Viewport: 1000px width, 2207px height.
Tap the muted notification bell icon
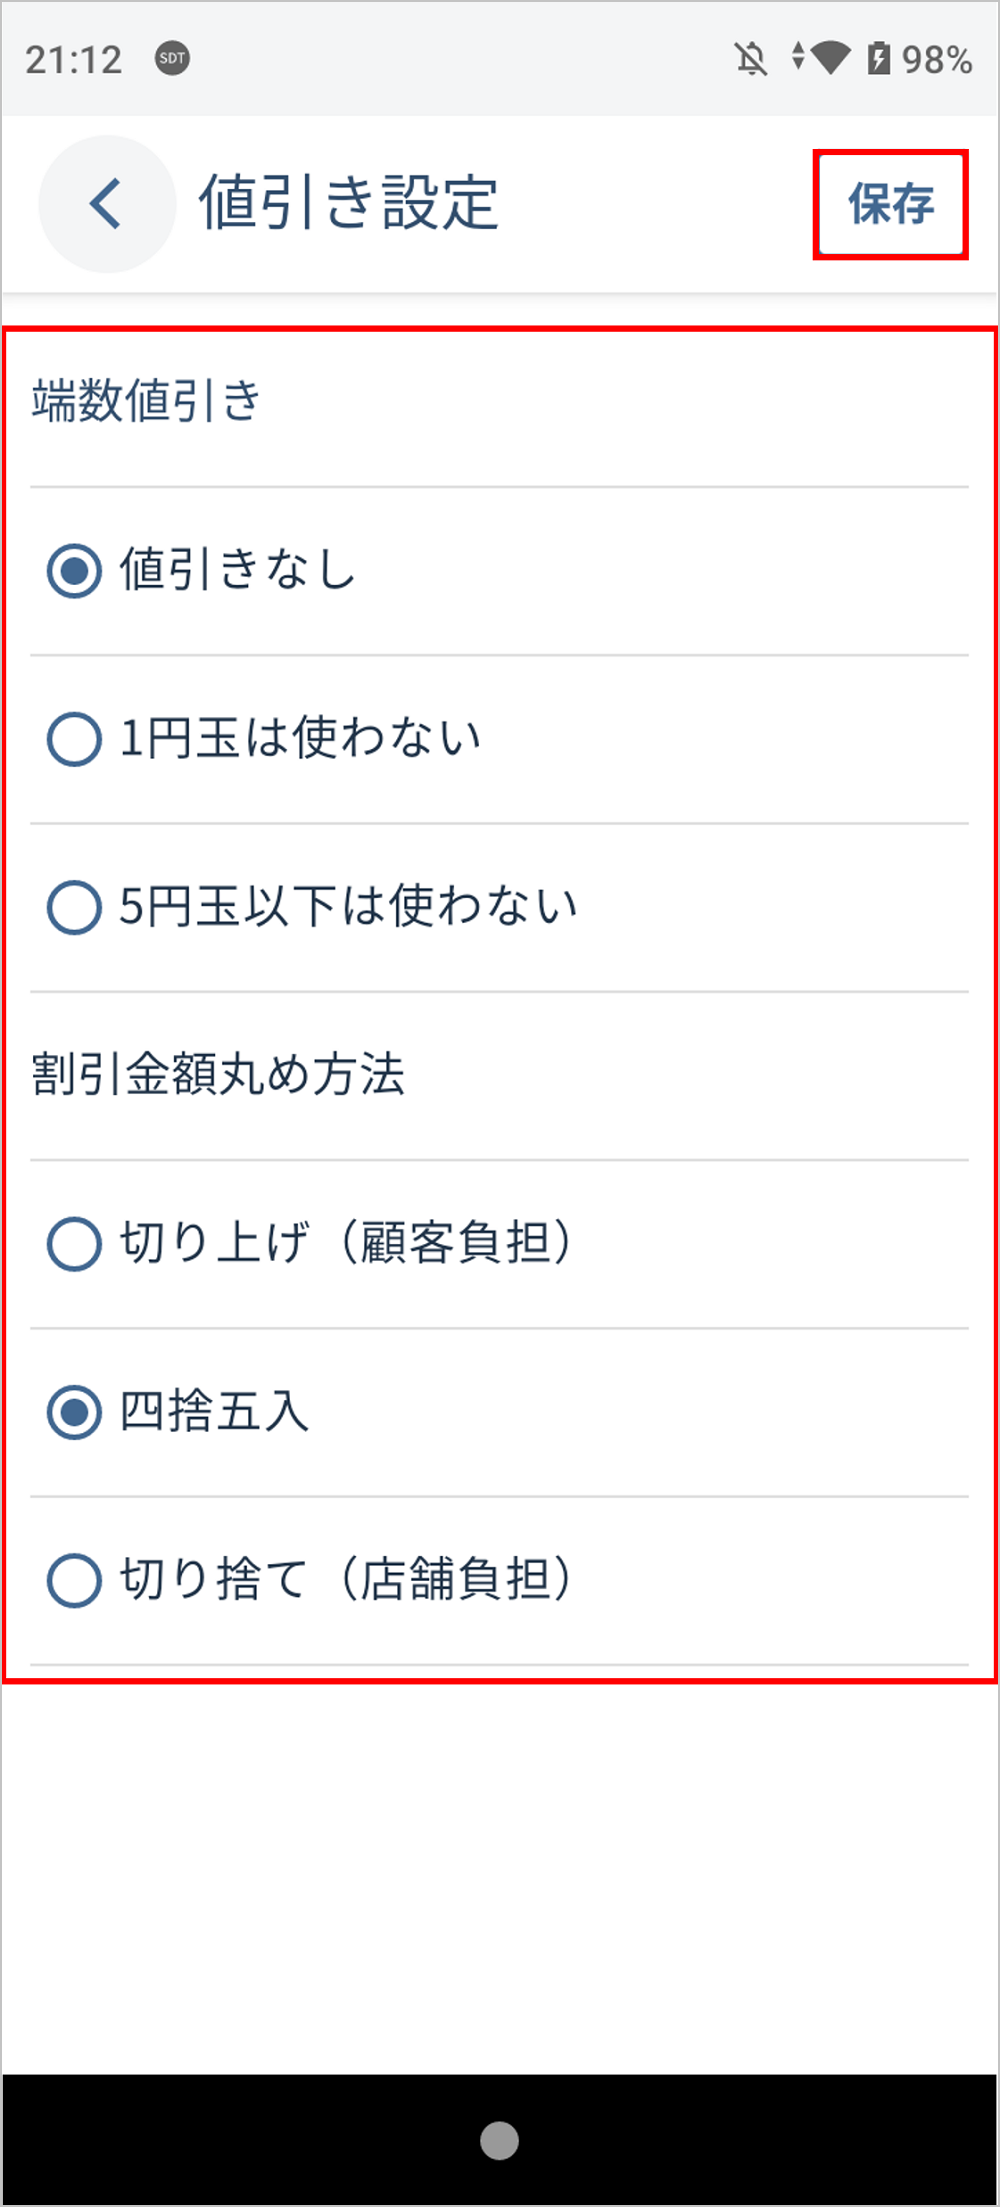click(x=751, y=59)
